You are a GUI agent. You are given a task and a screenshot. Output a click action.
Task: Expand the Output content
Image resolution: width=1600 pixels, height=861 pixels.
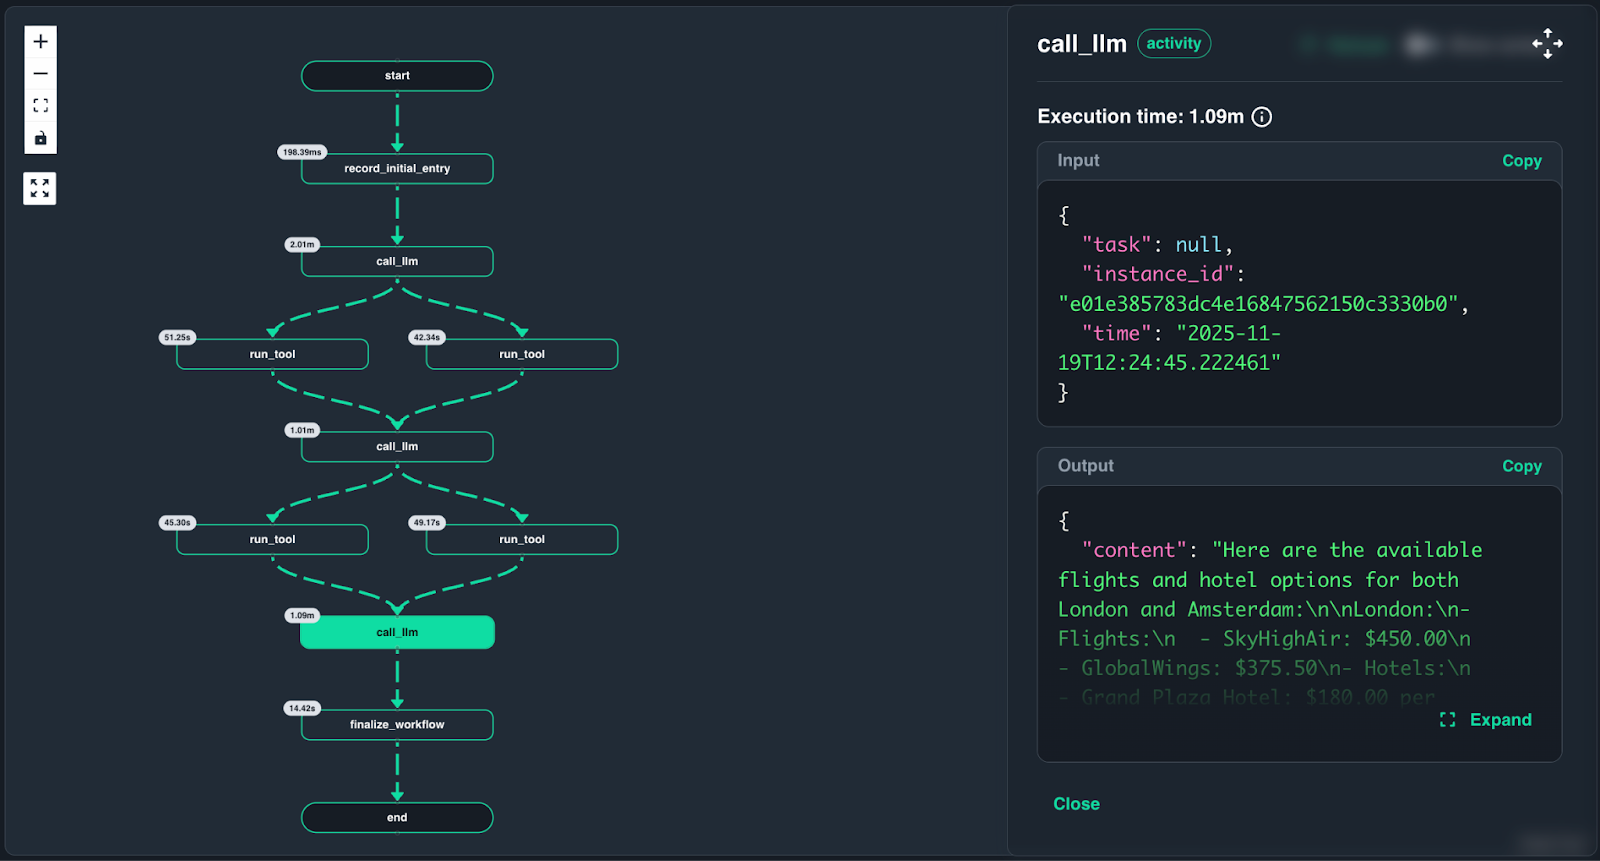1486,720
